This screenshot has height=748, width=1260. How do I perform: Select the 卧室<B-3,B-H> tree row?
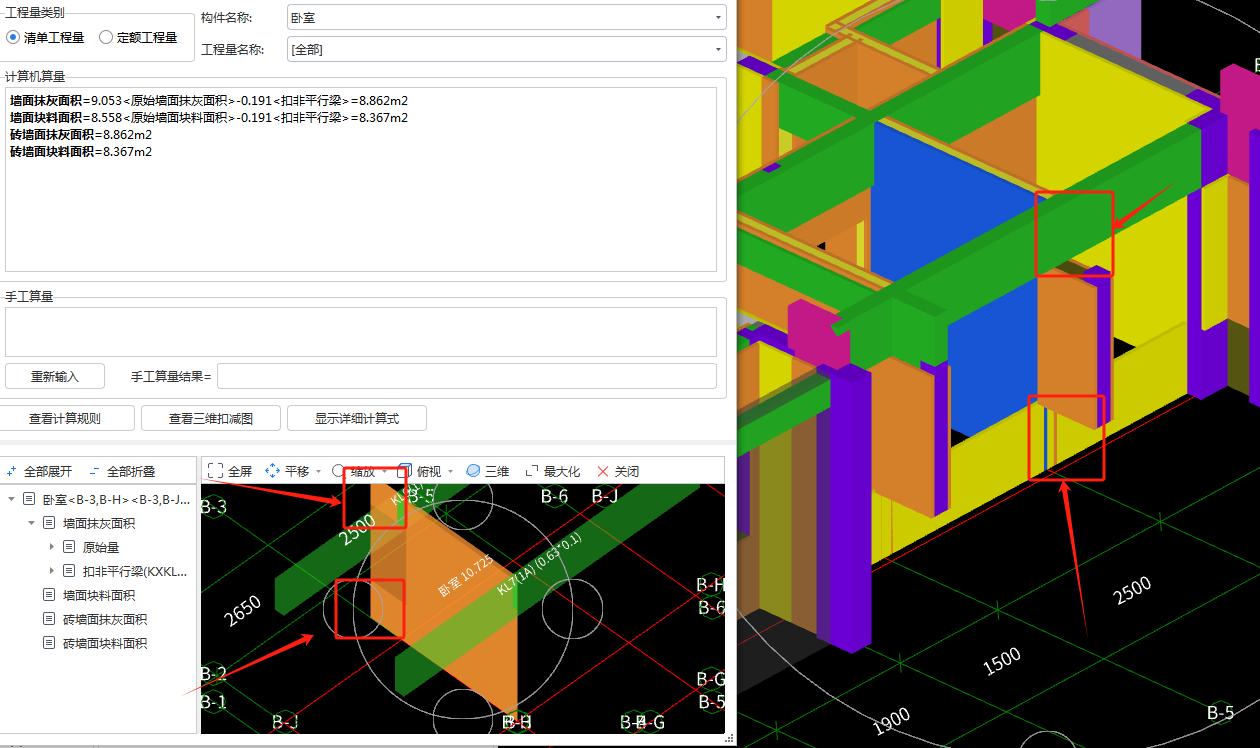coord(105,499)
